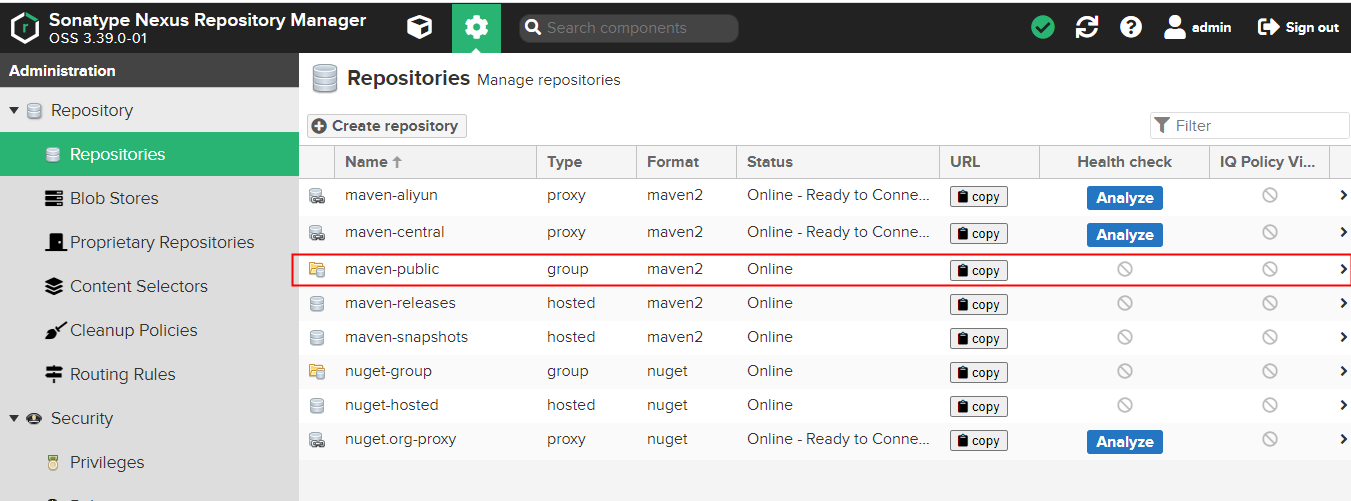Copy URL of maven-releases repository

point(978,304)
